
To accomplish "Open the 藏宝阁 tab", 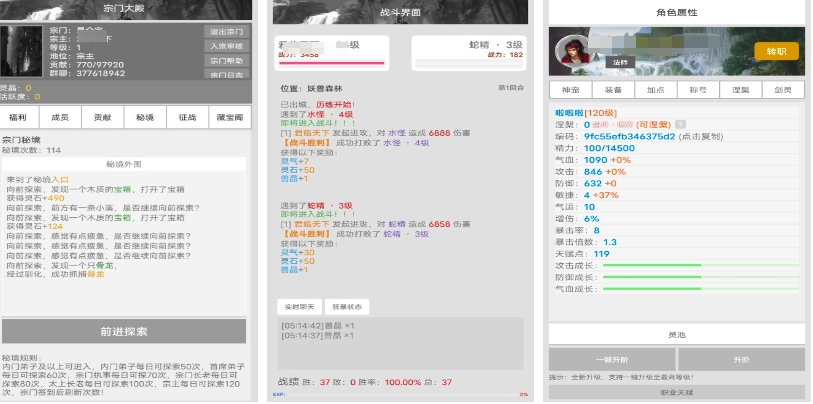I will [229, 117].
